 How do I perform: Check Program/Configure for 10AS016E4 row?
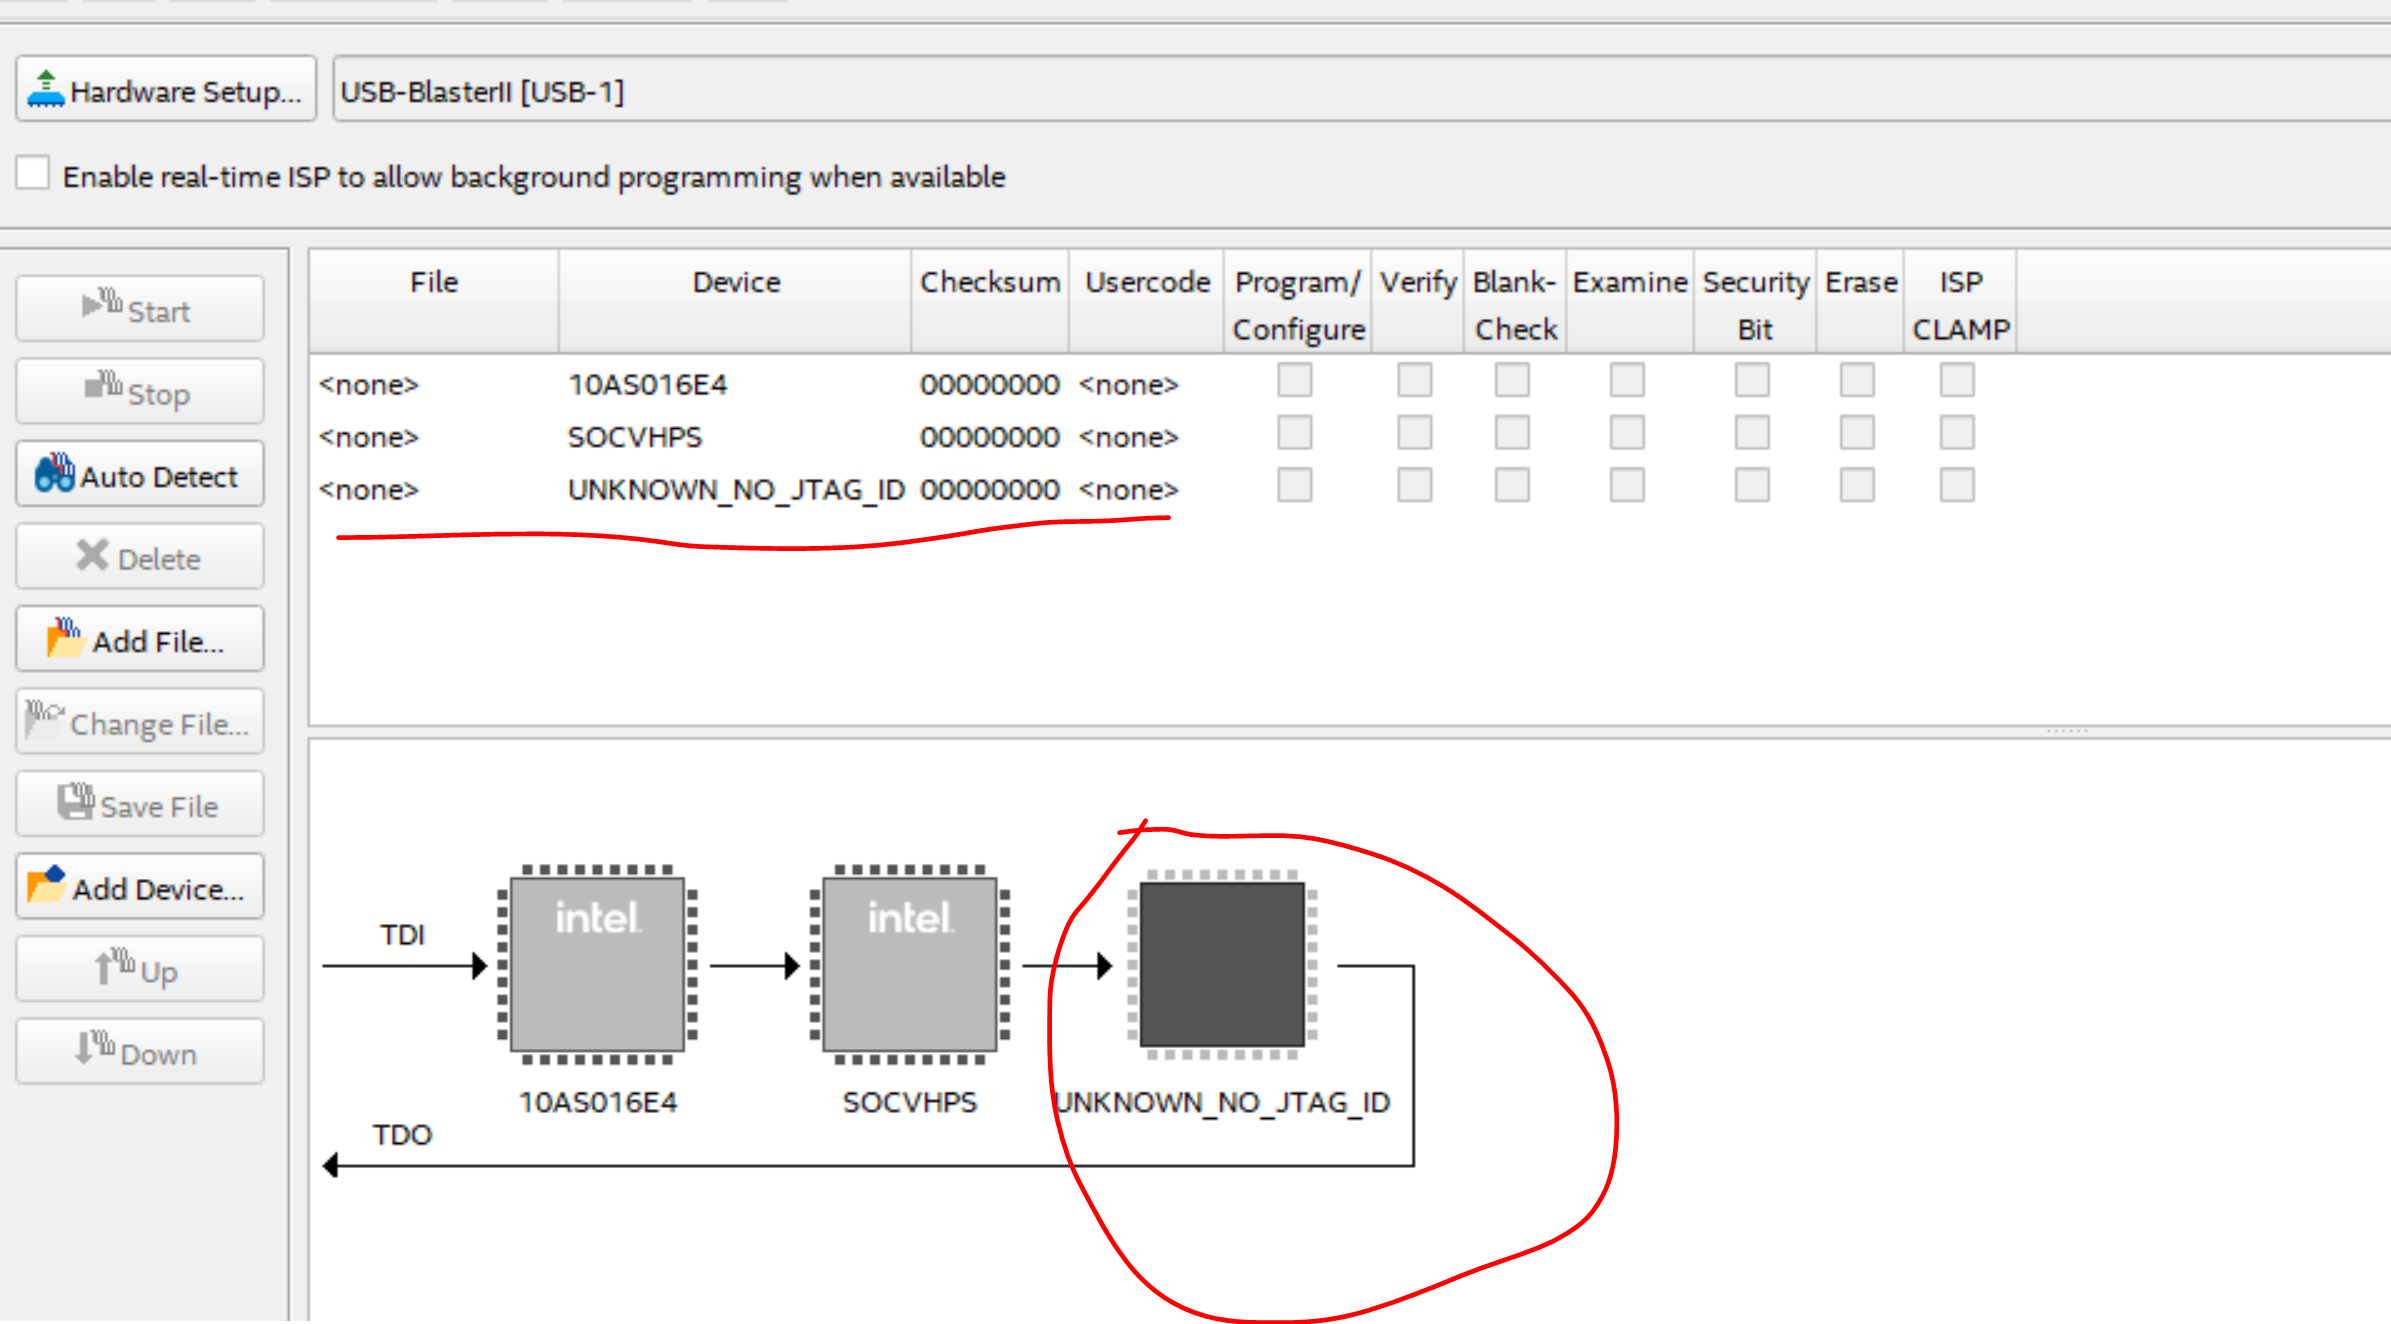1294,381
